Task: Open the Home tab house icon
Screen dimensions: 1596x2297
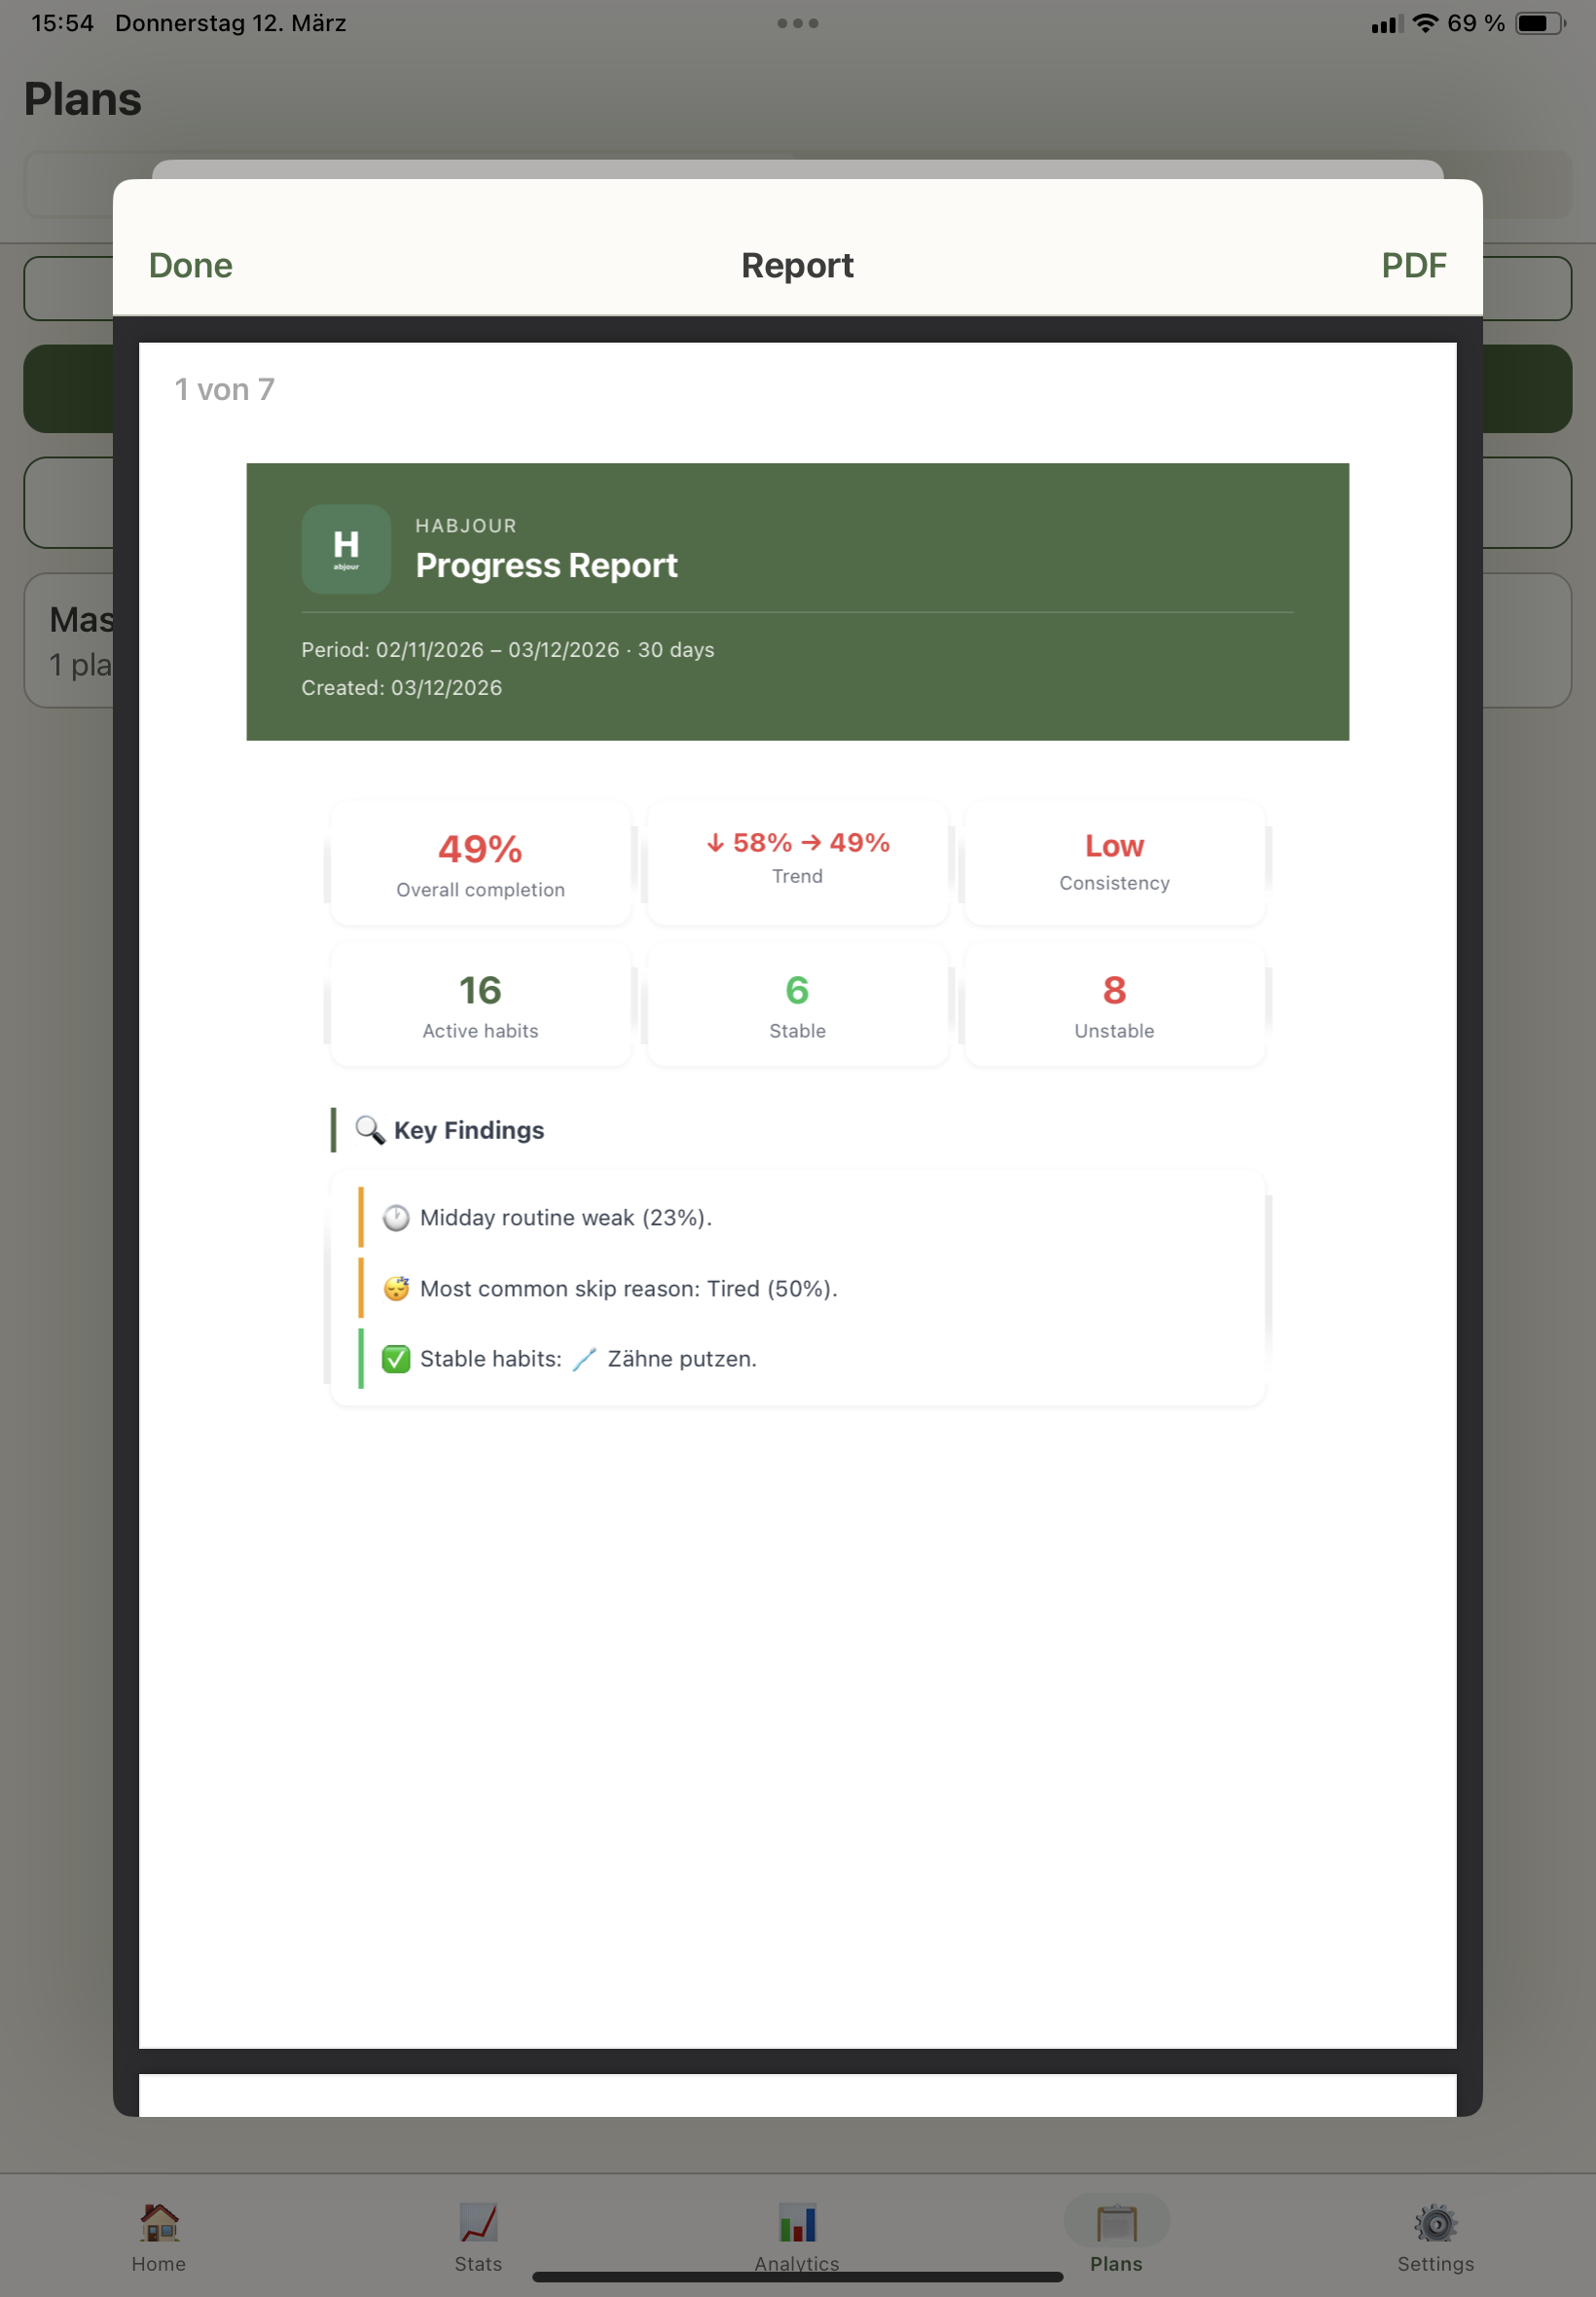Action: 159,2222
